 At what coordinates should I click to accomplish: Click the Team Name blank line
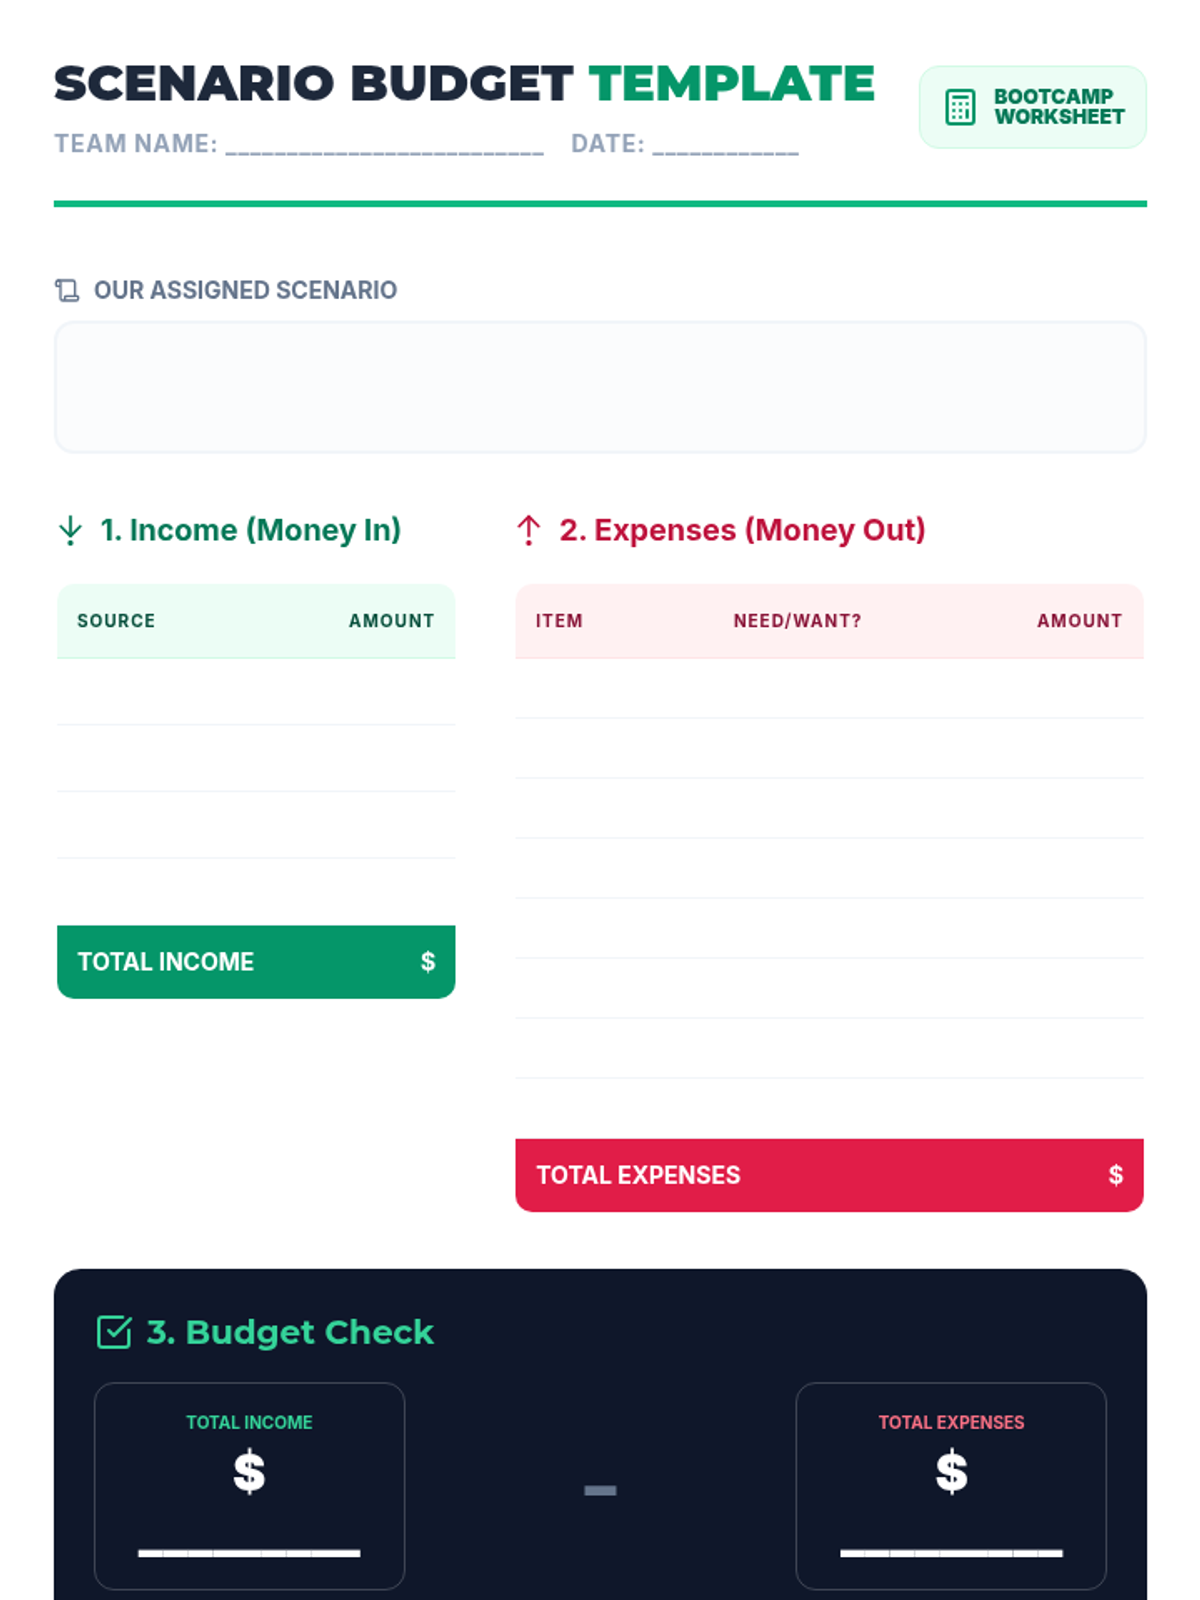pyautogui.click(x=385, y=146)
